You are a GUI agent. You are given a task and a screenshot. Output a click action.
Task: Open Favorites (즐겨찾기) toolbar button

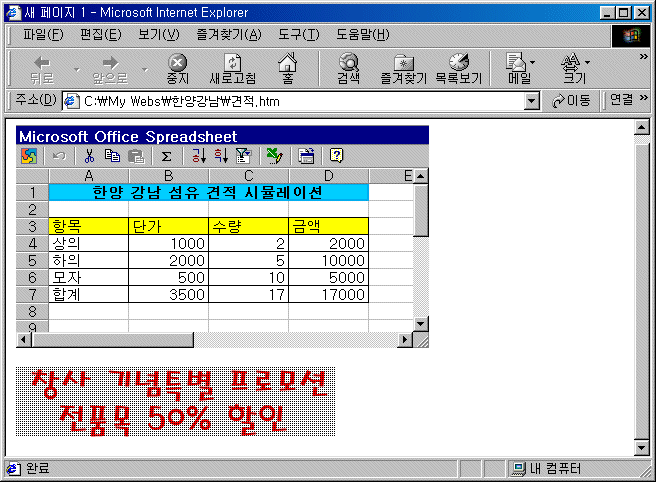403,69
